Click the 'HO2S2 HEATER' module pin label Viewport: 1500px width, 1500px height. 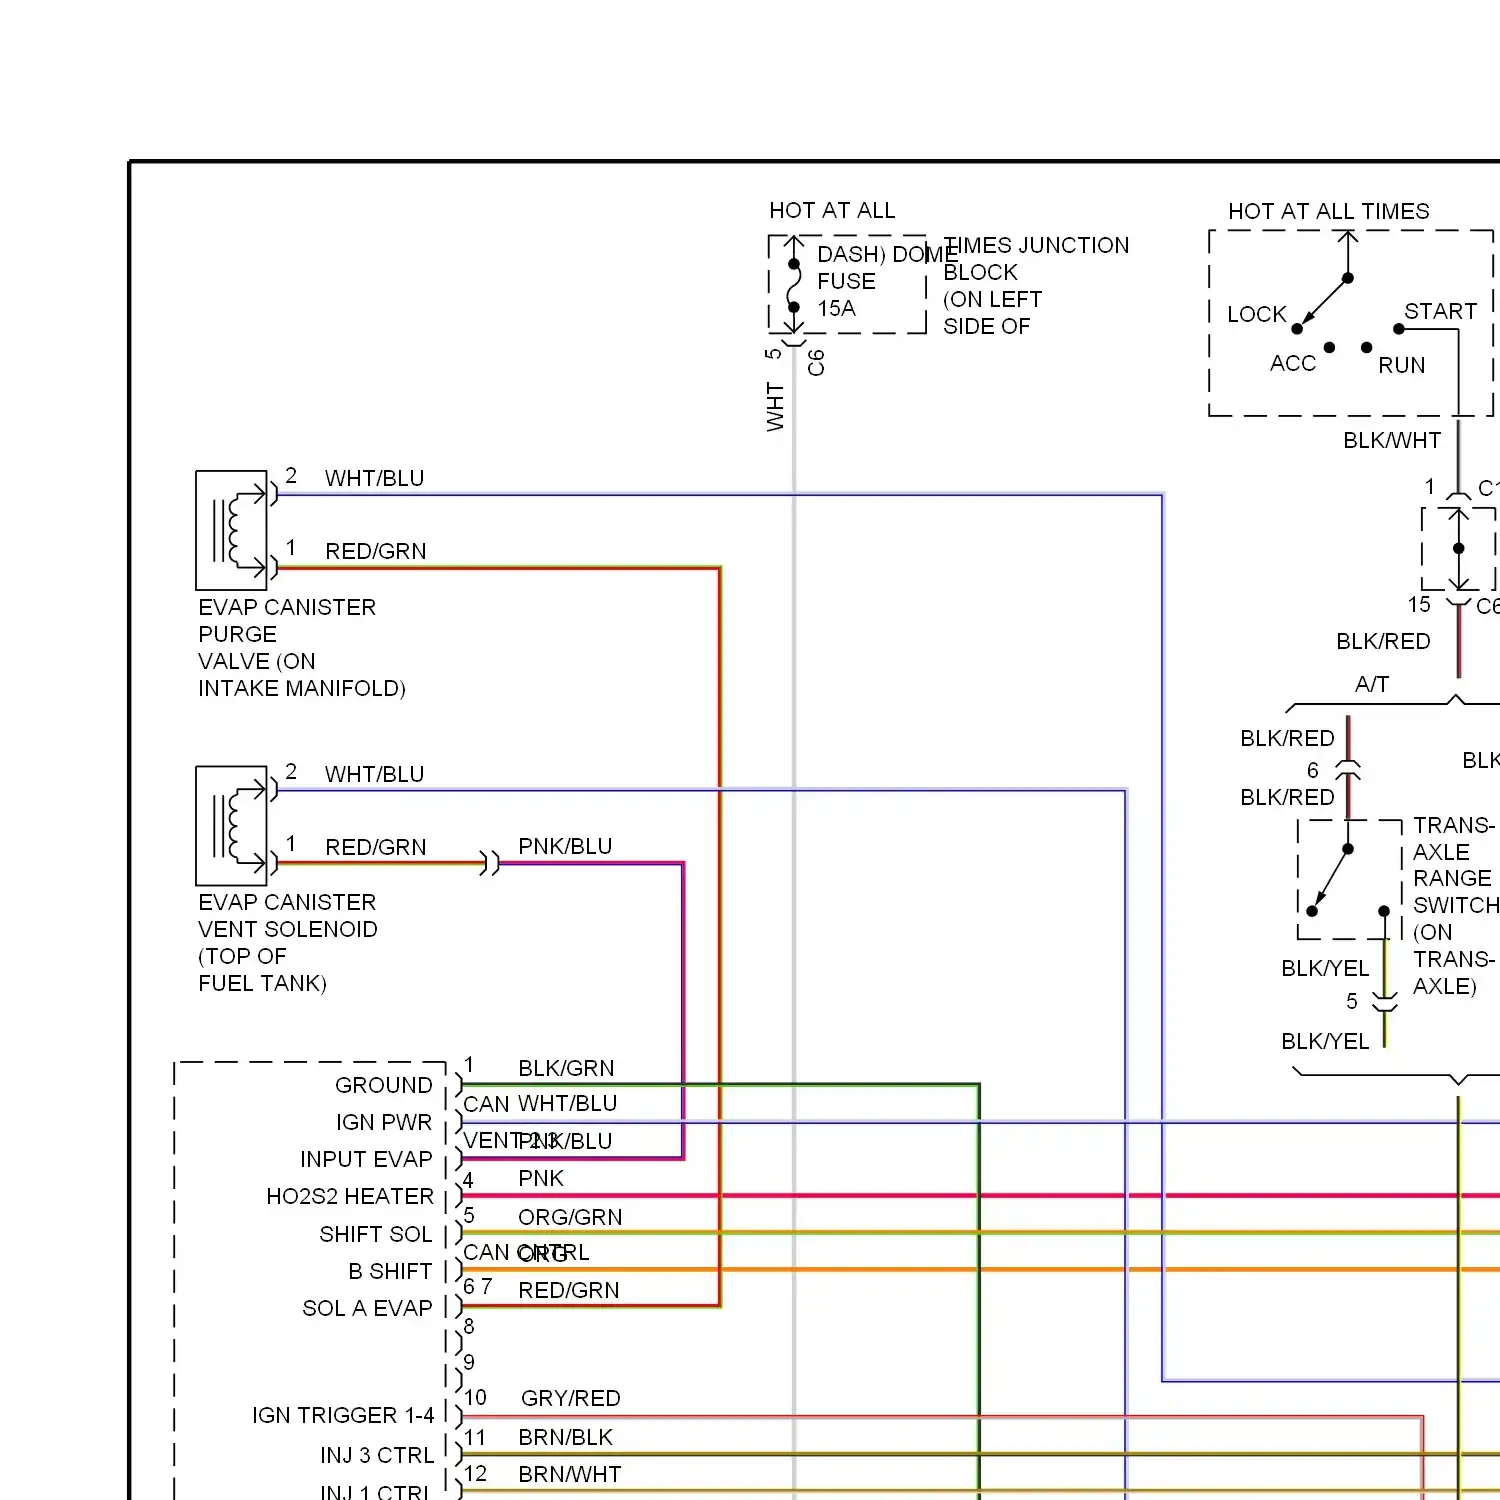click(350, 1196)
